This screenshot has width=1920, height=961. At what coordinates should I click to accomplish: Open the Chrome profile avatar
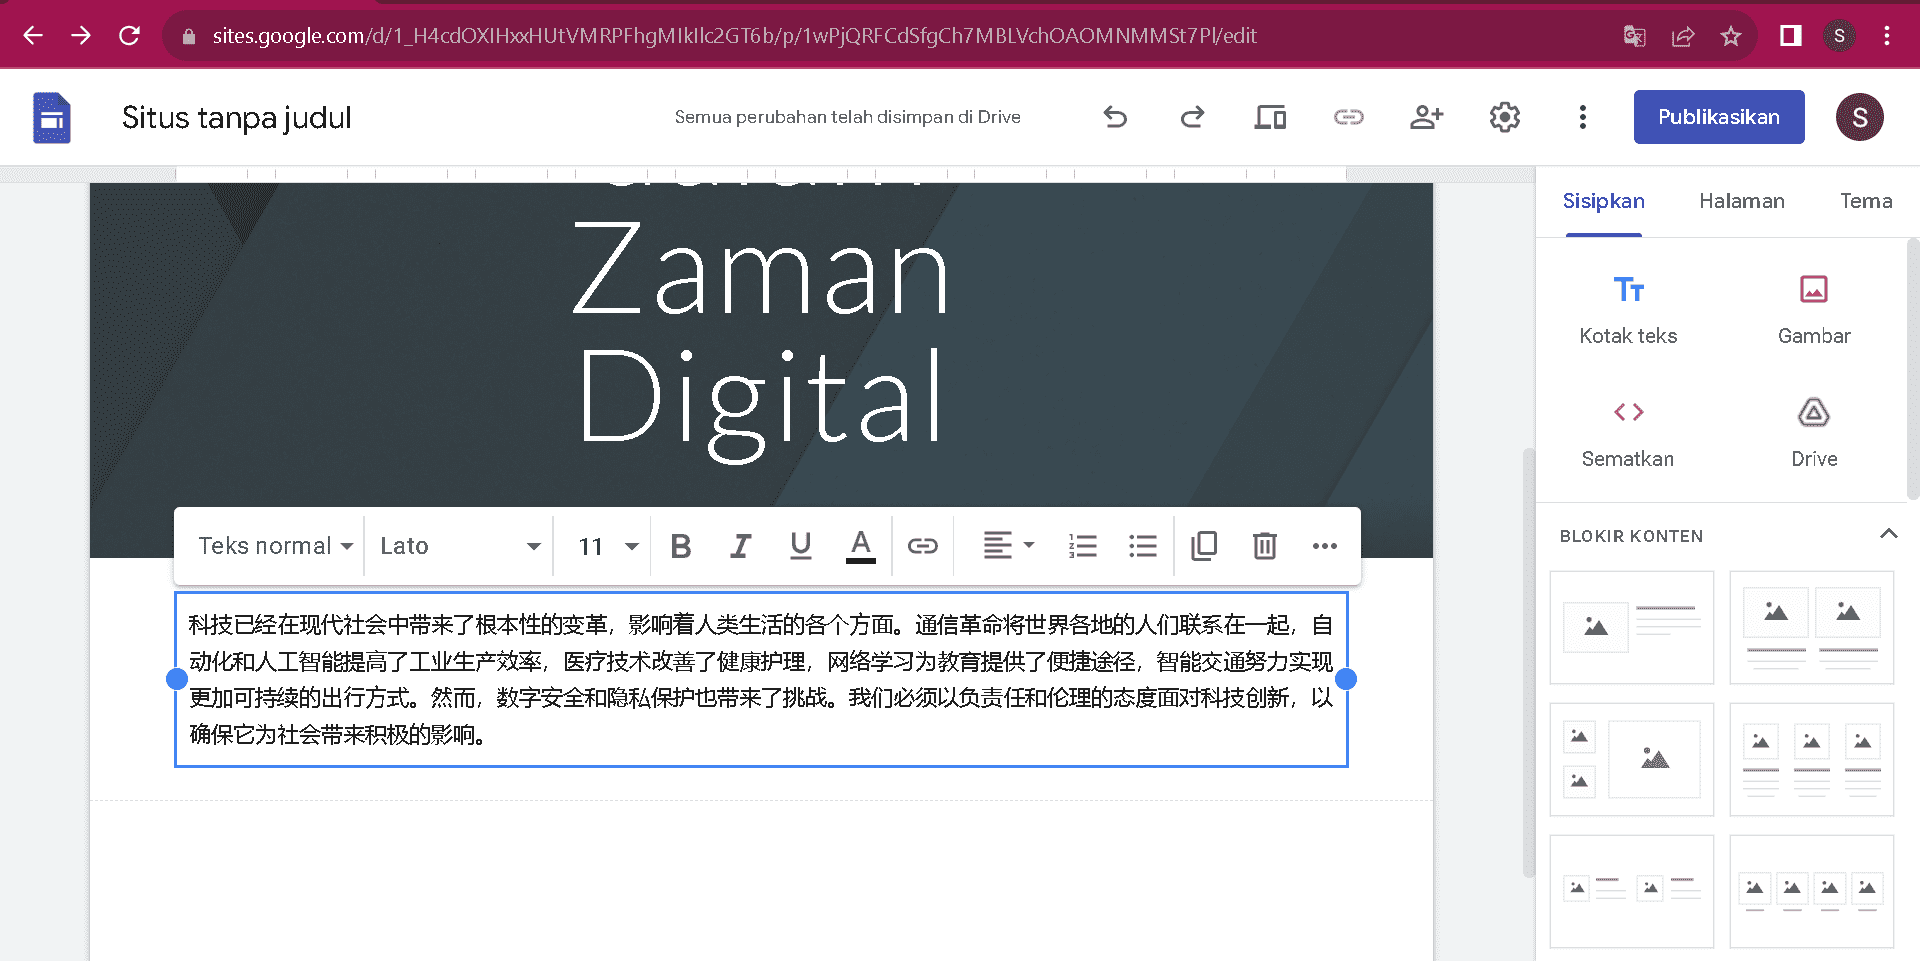coord(1839,36)
